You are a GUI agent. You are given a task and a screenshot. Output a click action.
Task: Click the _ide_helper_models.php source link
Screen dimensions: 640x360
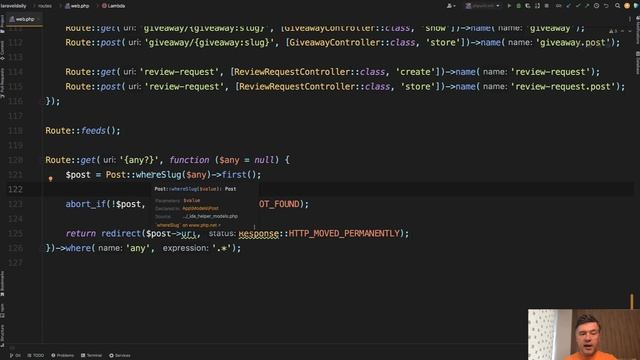[x=211, y=216]
